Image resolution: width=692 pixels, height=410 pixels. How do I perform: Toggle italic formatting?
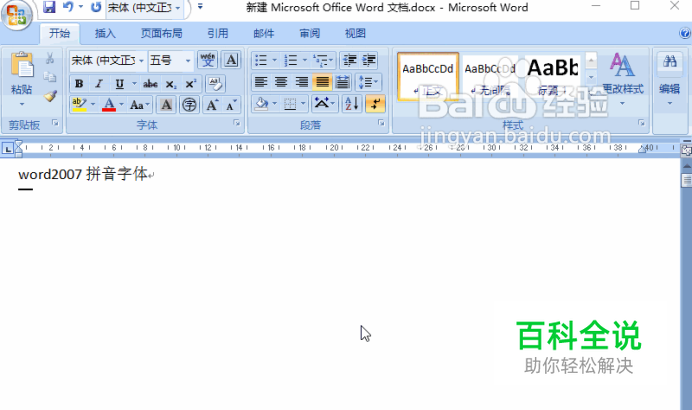[x=99, y=83]
